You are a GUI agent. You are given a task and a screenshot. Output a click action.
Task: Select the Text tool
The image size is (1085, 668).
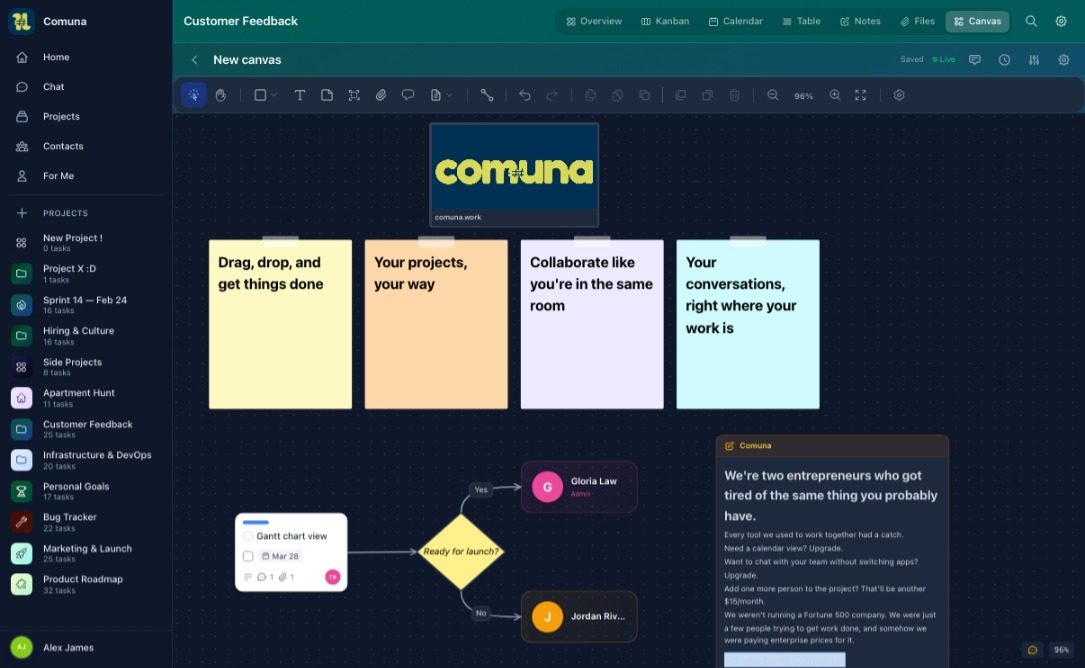(x=300, y=96)
